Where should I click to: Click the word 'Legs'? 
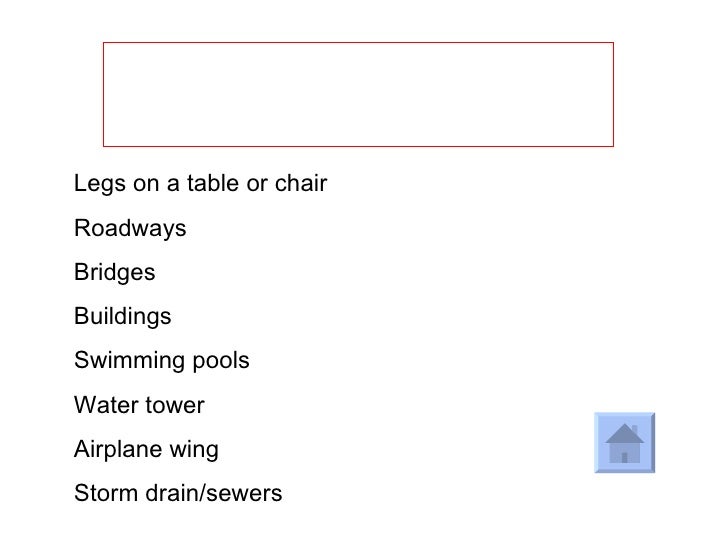pyautogui.click(x=100, y=184)
